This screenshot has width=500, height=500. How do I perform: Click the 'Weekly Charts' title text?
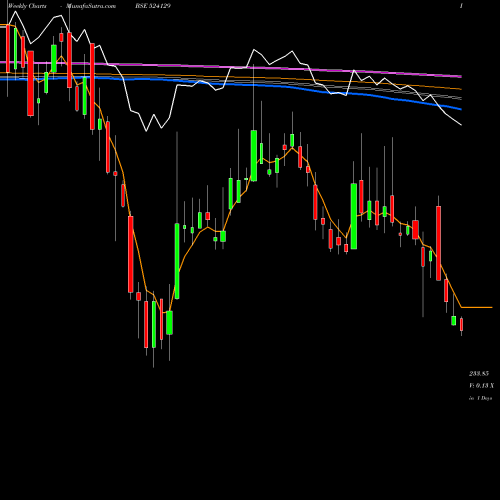[x=27, y=6]
